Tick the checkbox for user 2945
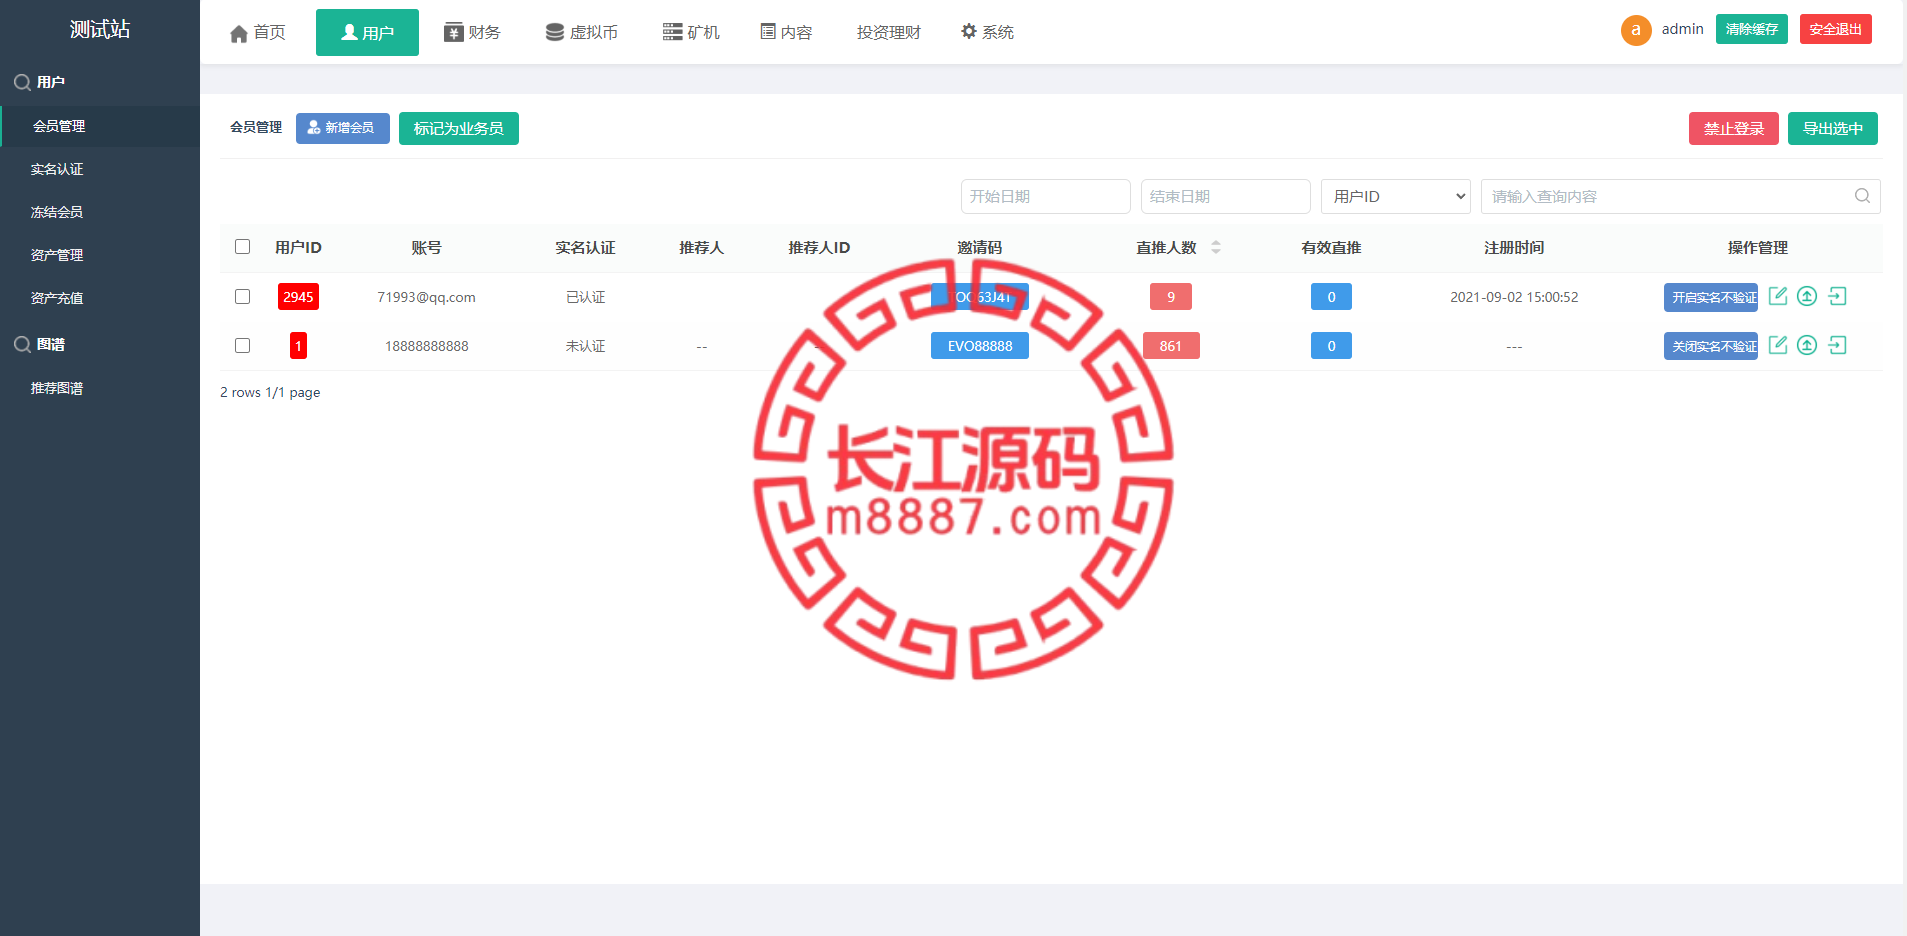Image resolution: width=1907 pixels, height=936 pixels. 242,297
